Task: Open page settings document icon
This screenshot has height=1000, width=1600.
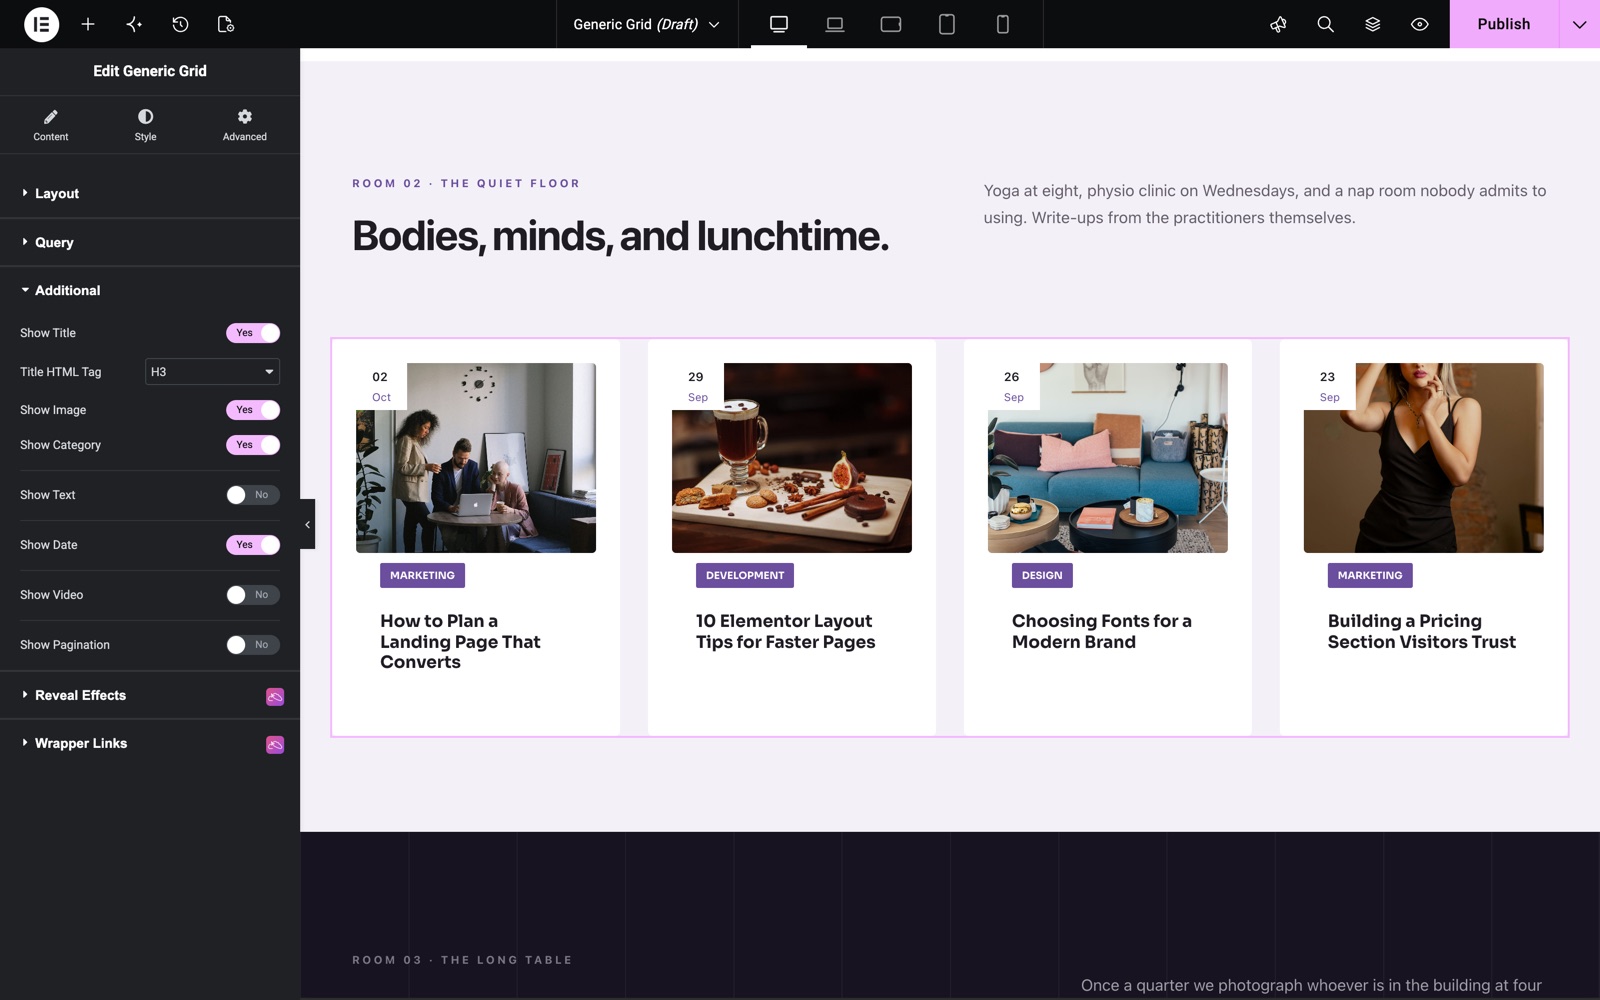Action: tap(226, 24)
